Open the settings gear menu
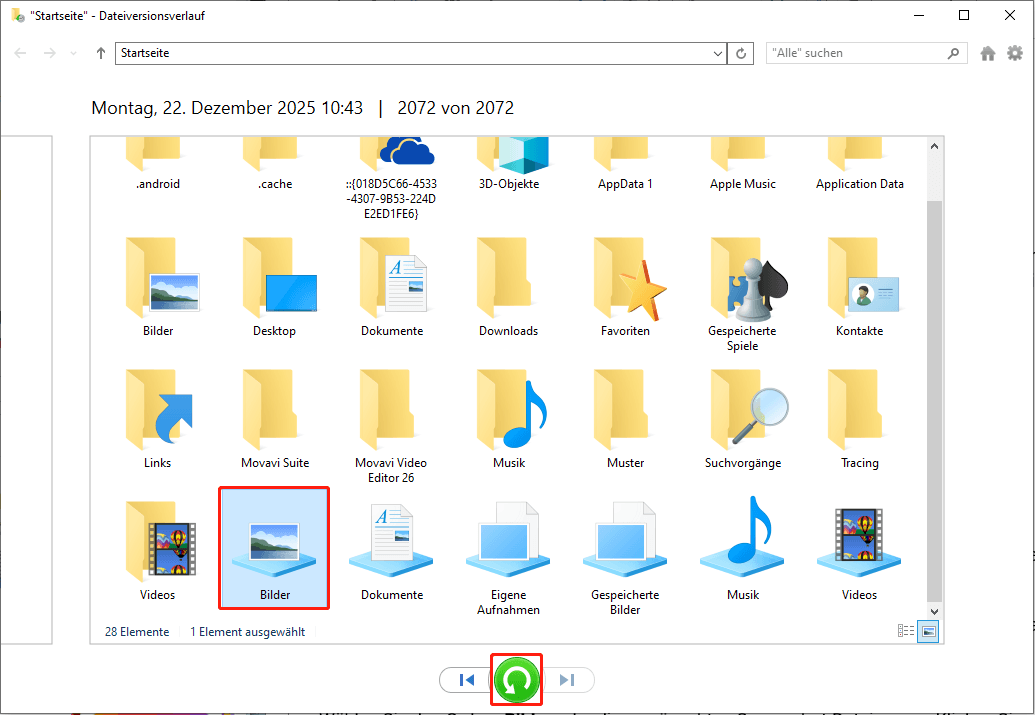 click(1017, 54)
